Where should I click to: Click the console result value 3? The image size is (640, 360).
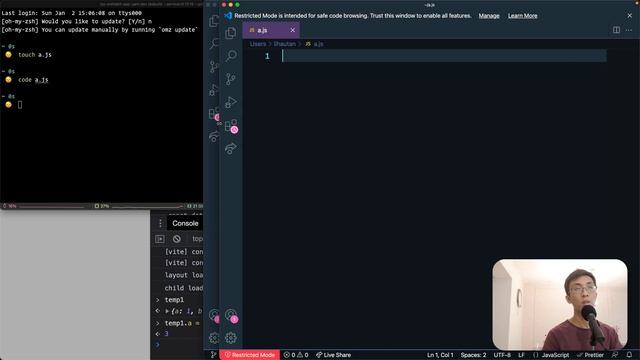(166, 334)
